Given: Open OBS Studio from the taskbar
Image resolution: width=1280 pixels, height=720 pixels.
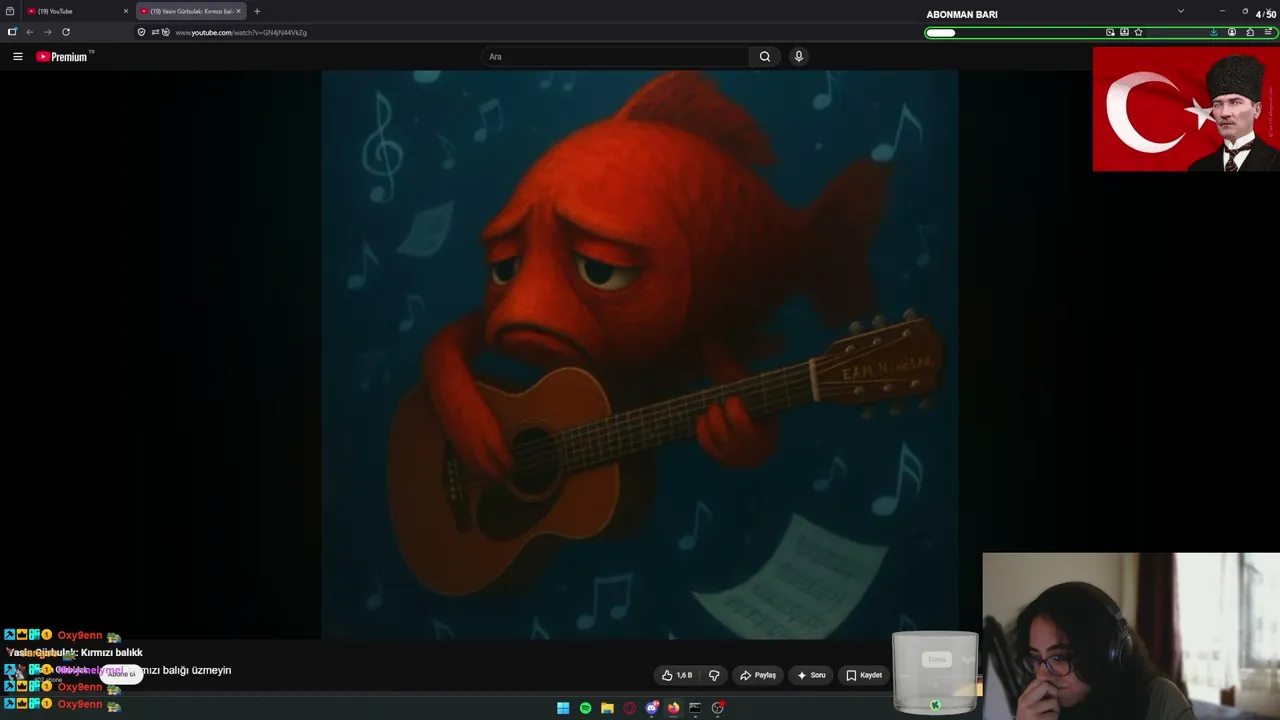Looking at the screenshot, I should click(717, 708).
